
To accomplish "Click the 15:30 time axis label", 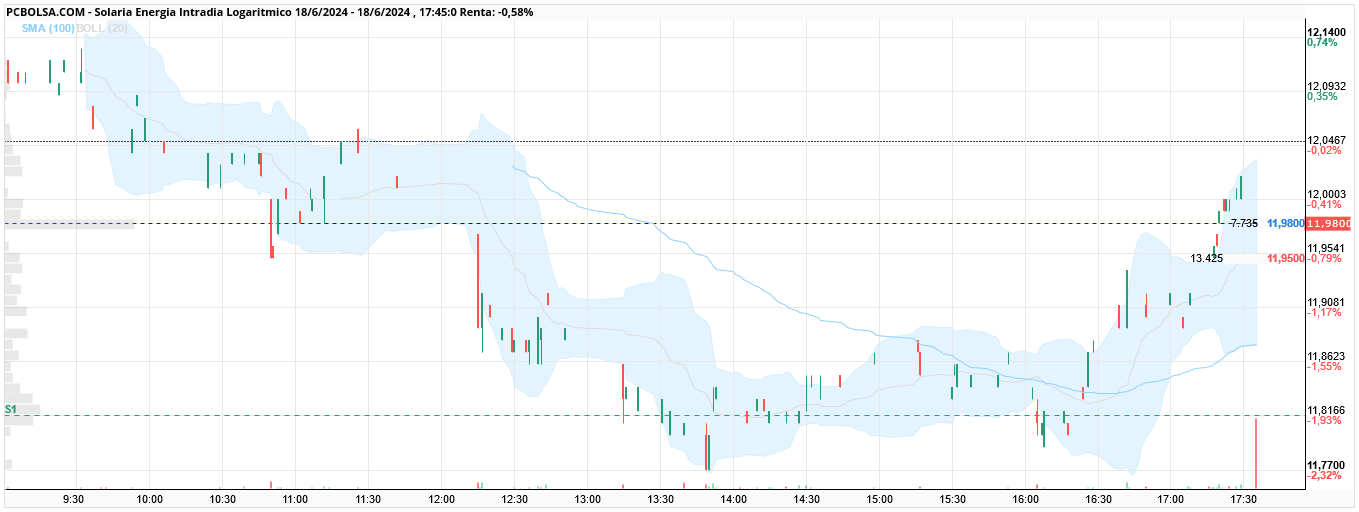I will [953, 498].
